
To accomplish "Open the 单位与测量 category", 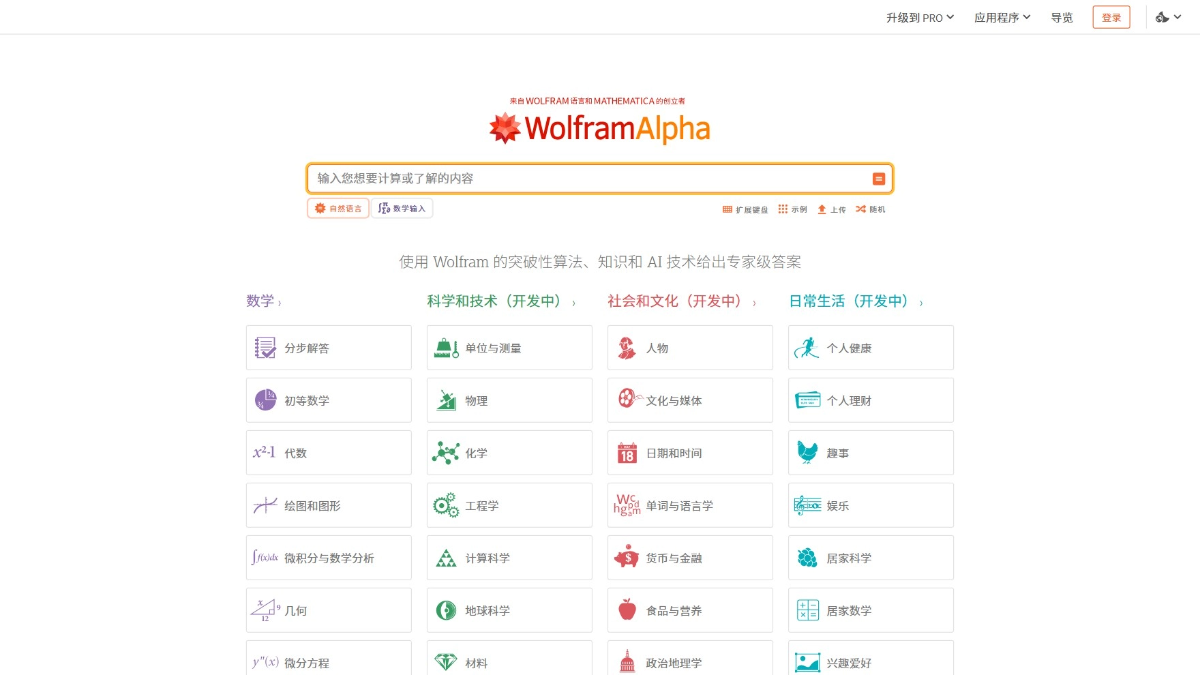I will (x=510, y=348).
